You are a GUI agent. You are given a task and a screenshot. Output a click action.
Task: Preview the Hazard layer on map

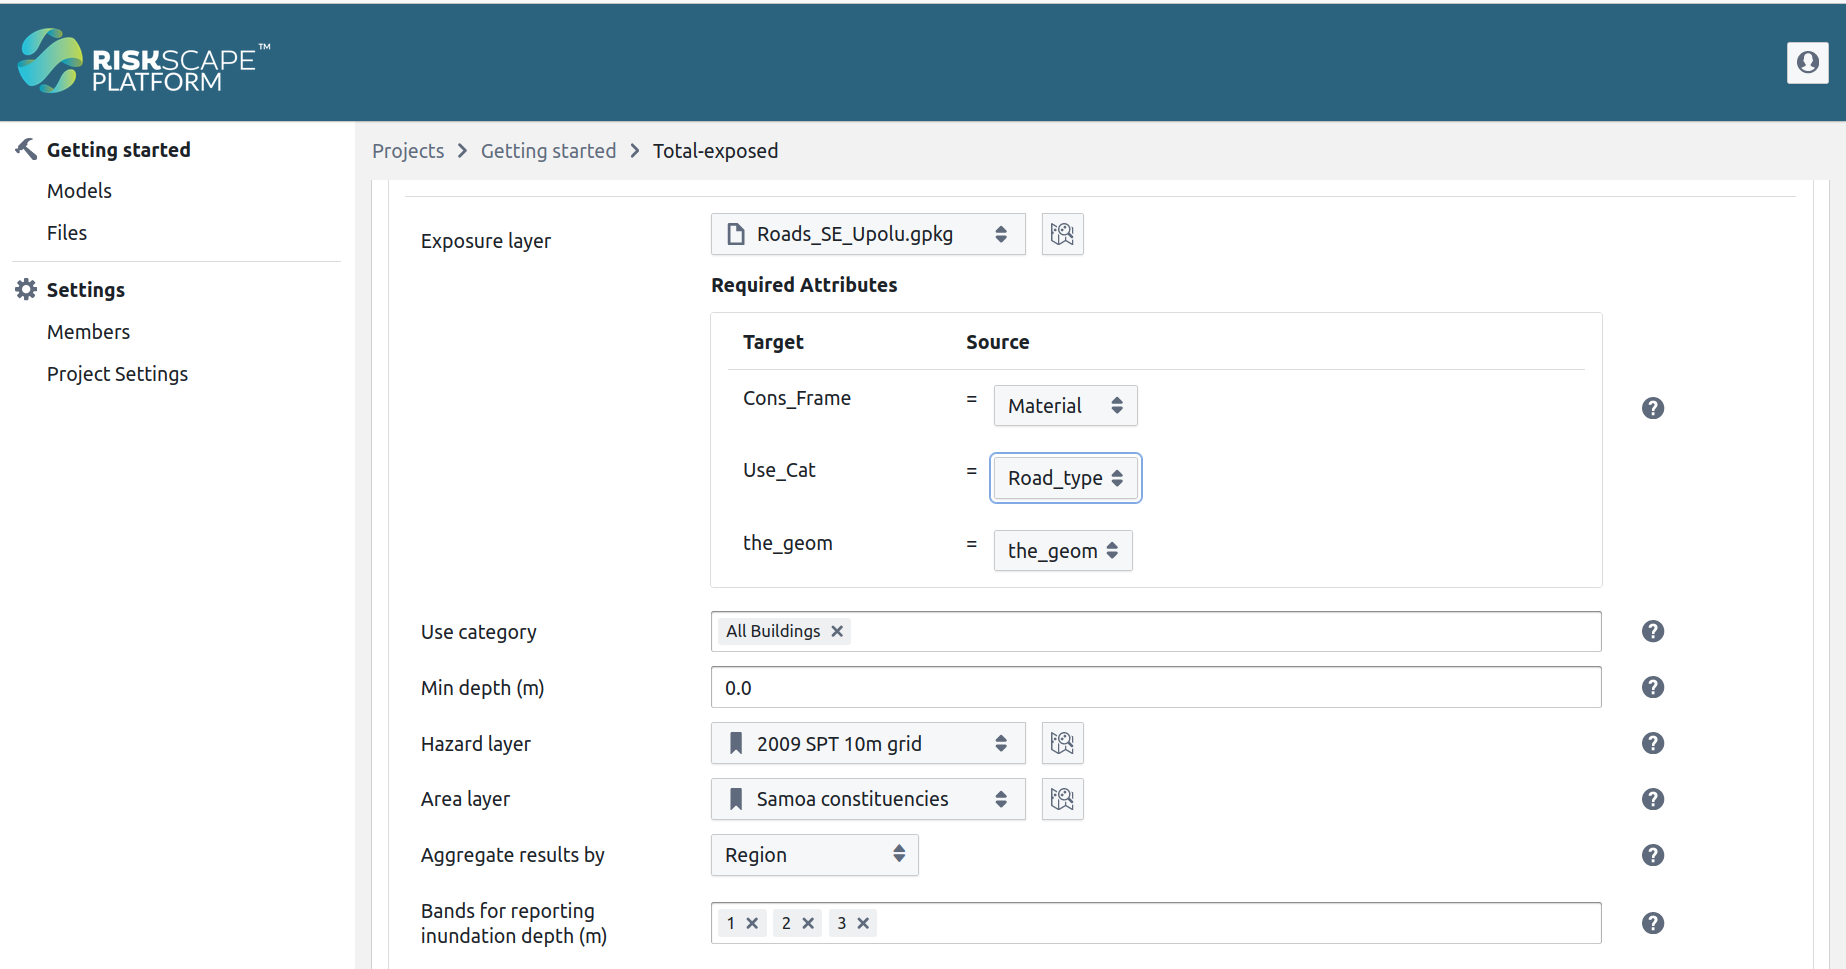pos(1062,743)
